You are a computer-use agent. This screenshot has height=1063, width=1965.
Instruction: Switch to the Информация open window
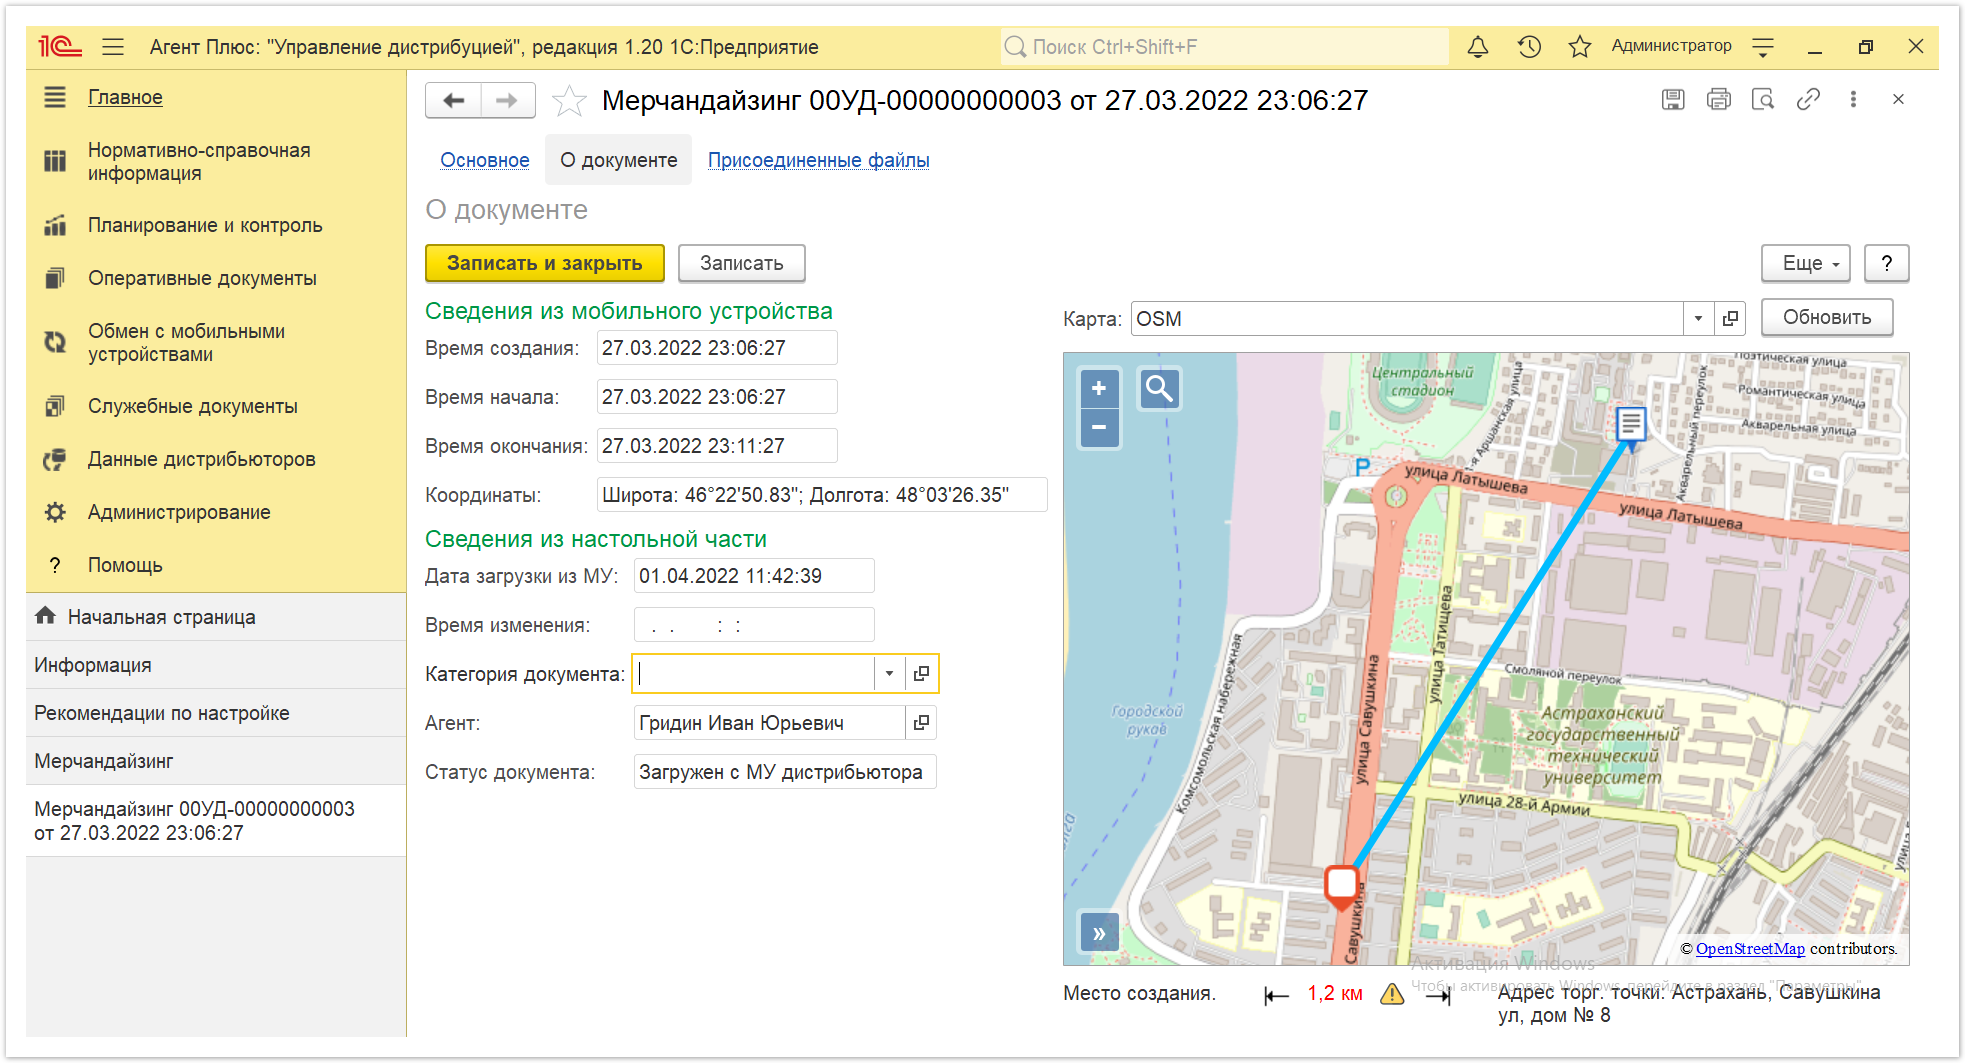pos(216,665)
